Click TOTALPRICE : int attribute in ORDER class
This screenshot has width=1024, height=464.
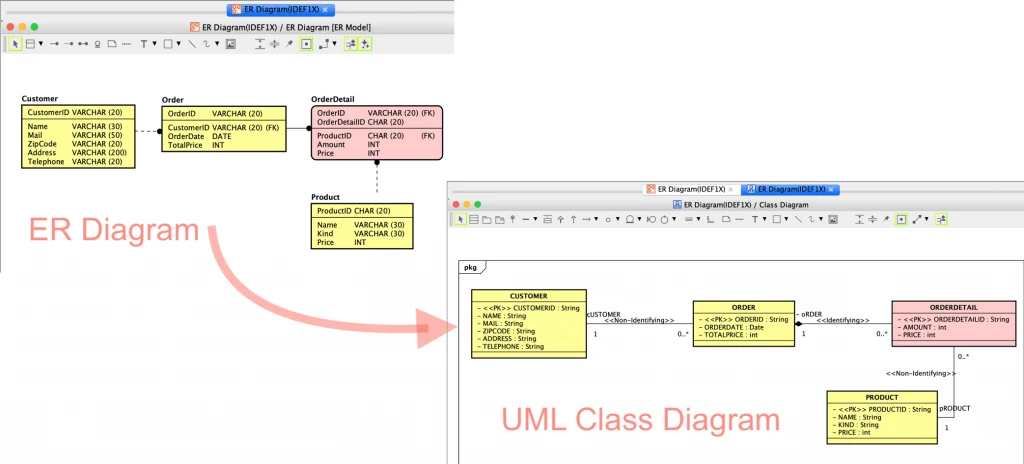click(x=729, y=335)
